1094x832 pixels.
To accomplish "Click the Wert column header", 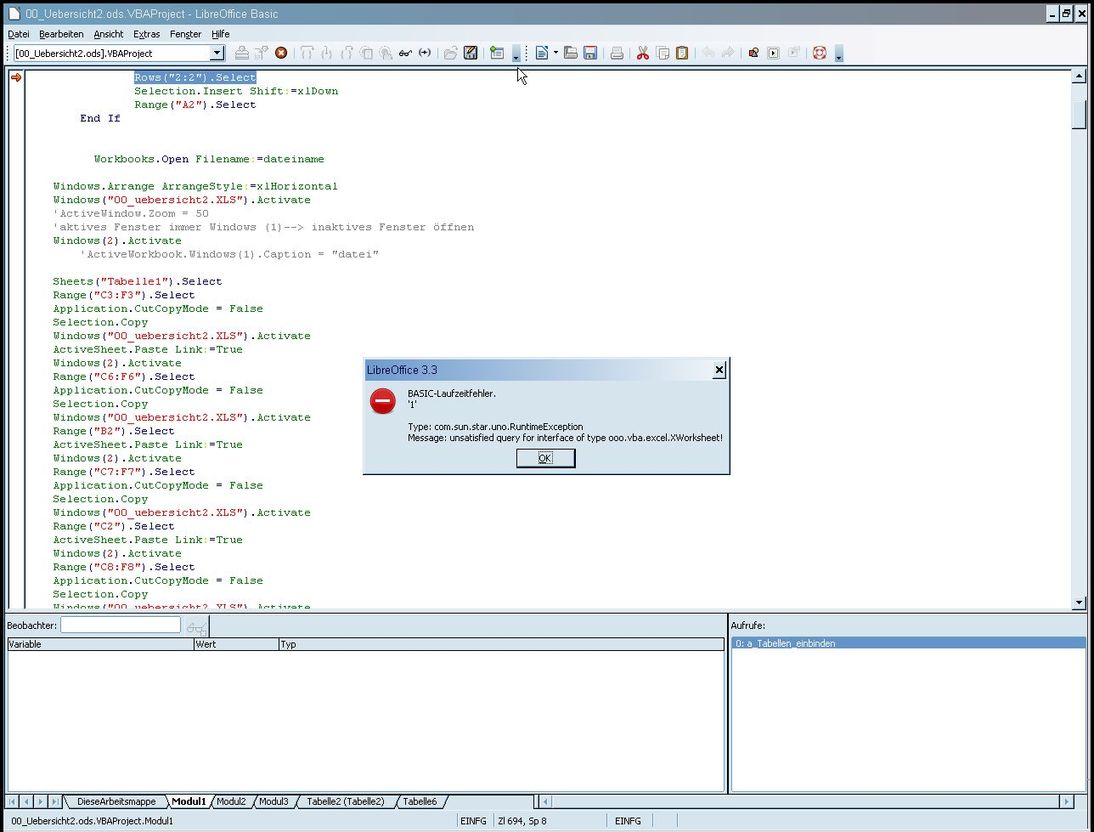I will coord(236,644).
